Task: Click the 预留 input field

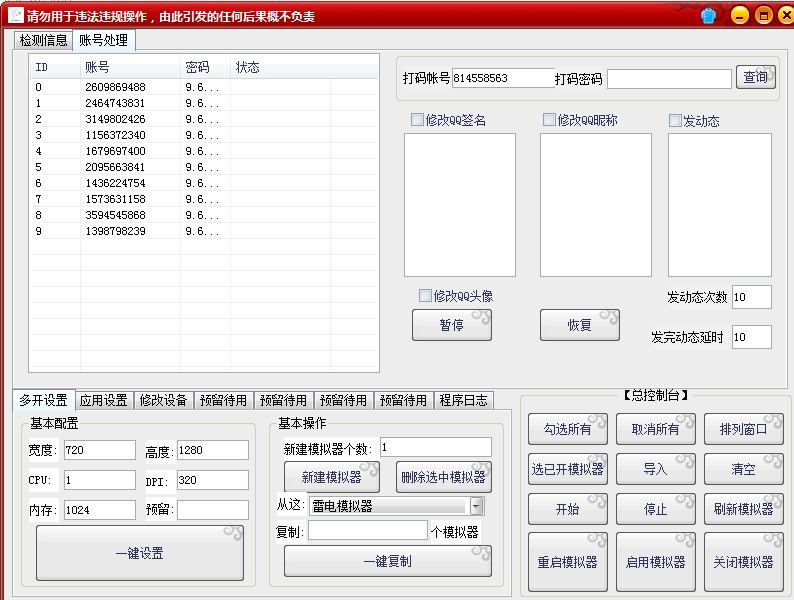Action: [x=213, y=510]
